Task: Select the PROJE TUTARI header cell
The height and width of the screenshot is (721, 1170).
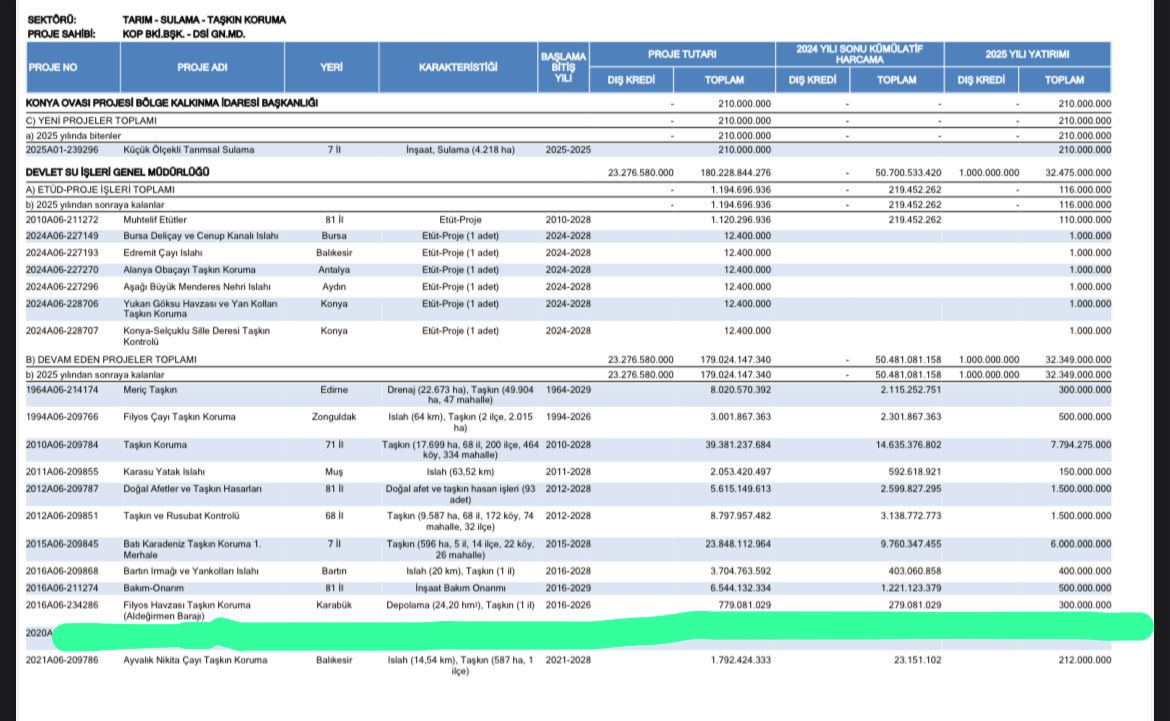Action: (681, 54)
